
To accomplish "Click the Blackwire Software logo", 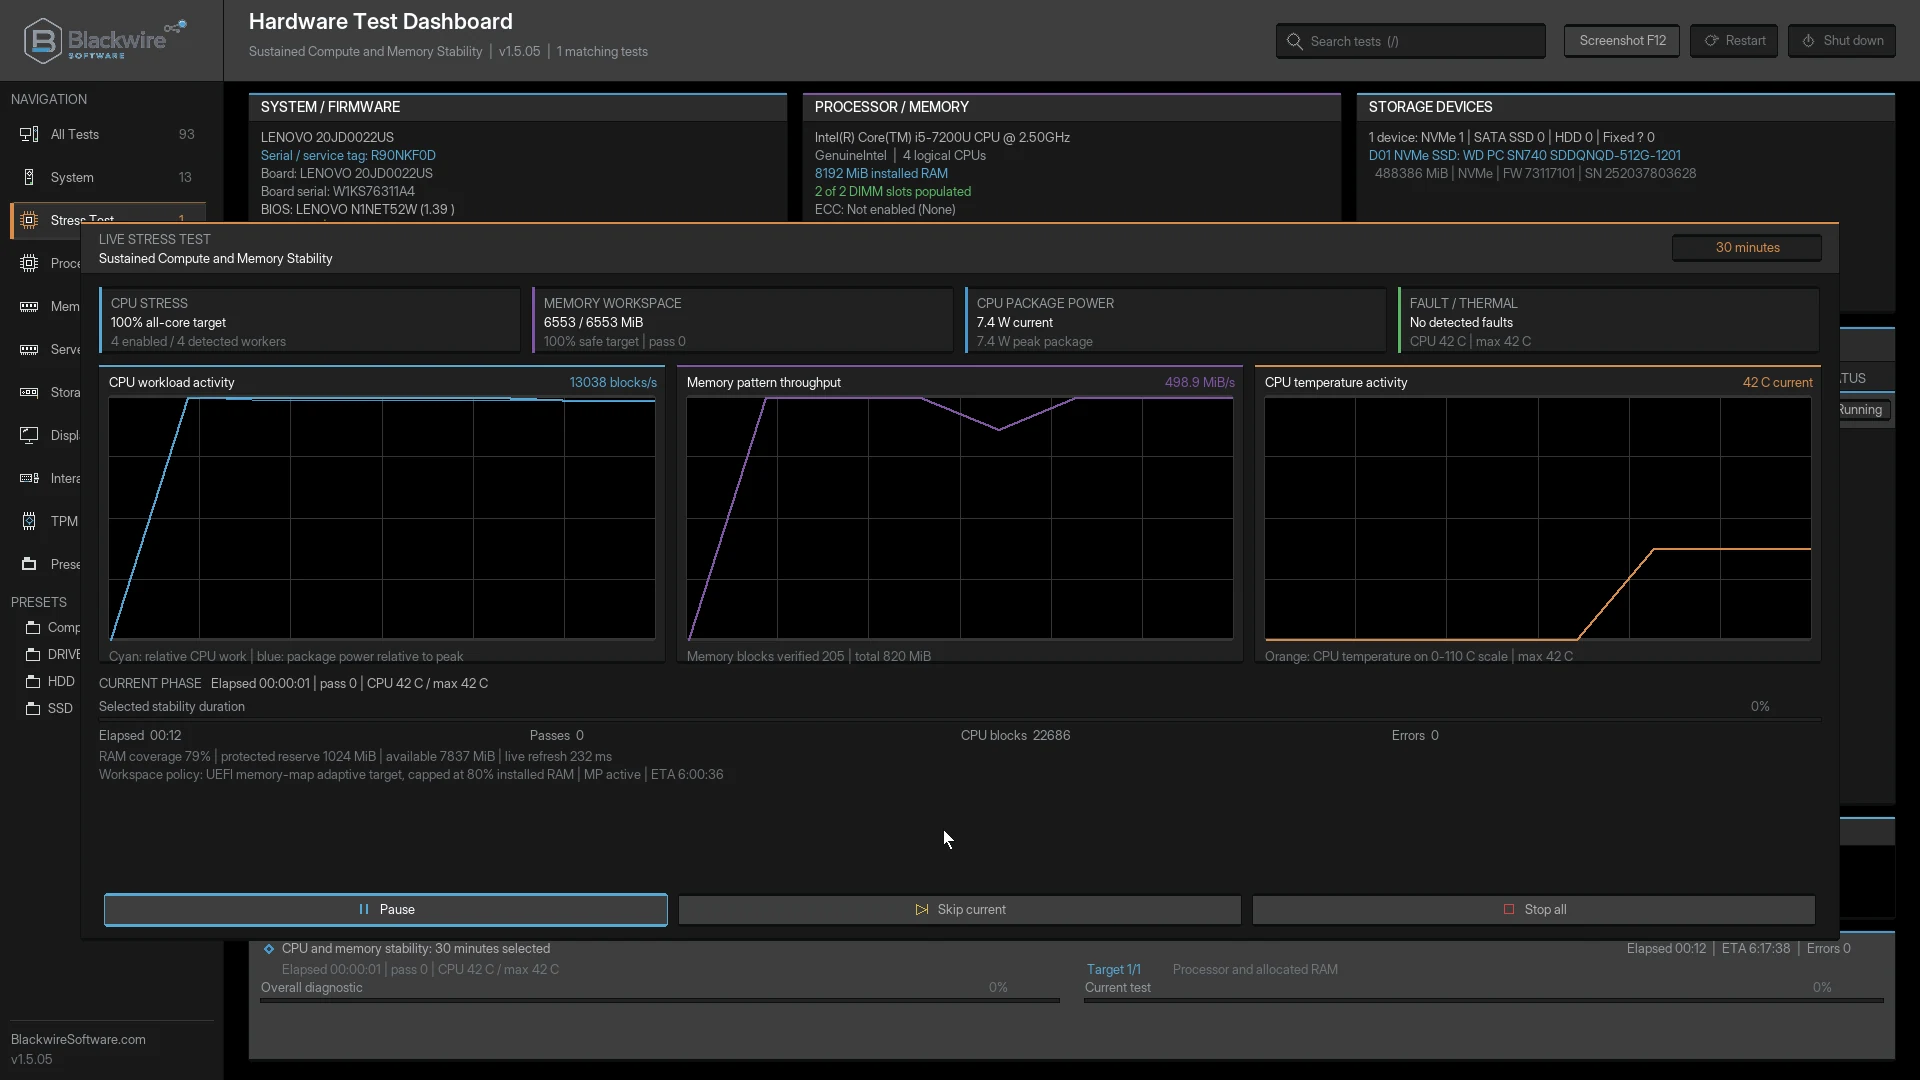I will pyautogui.click(x=105, y=41).
